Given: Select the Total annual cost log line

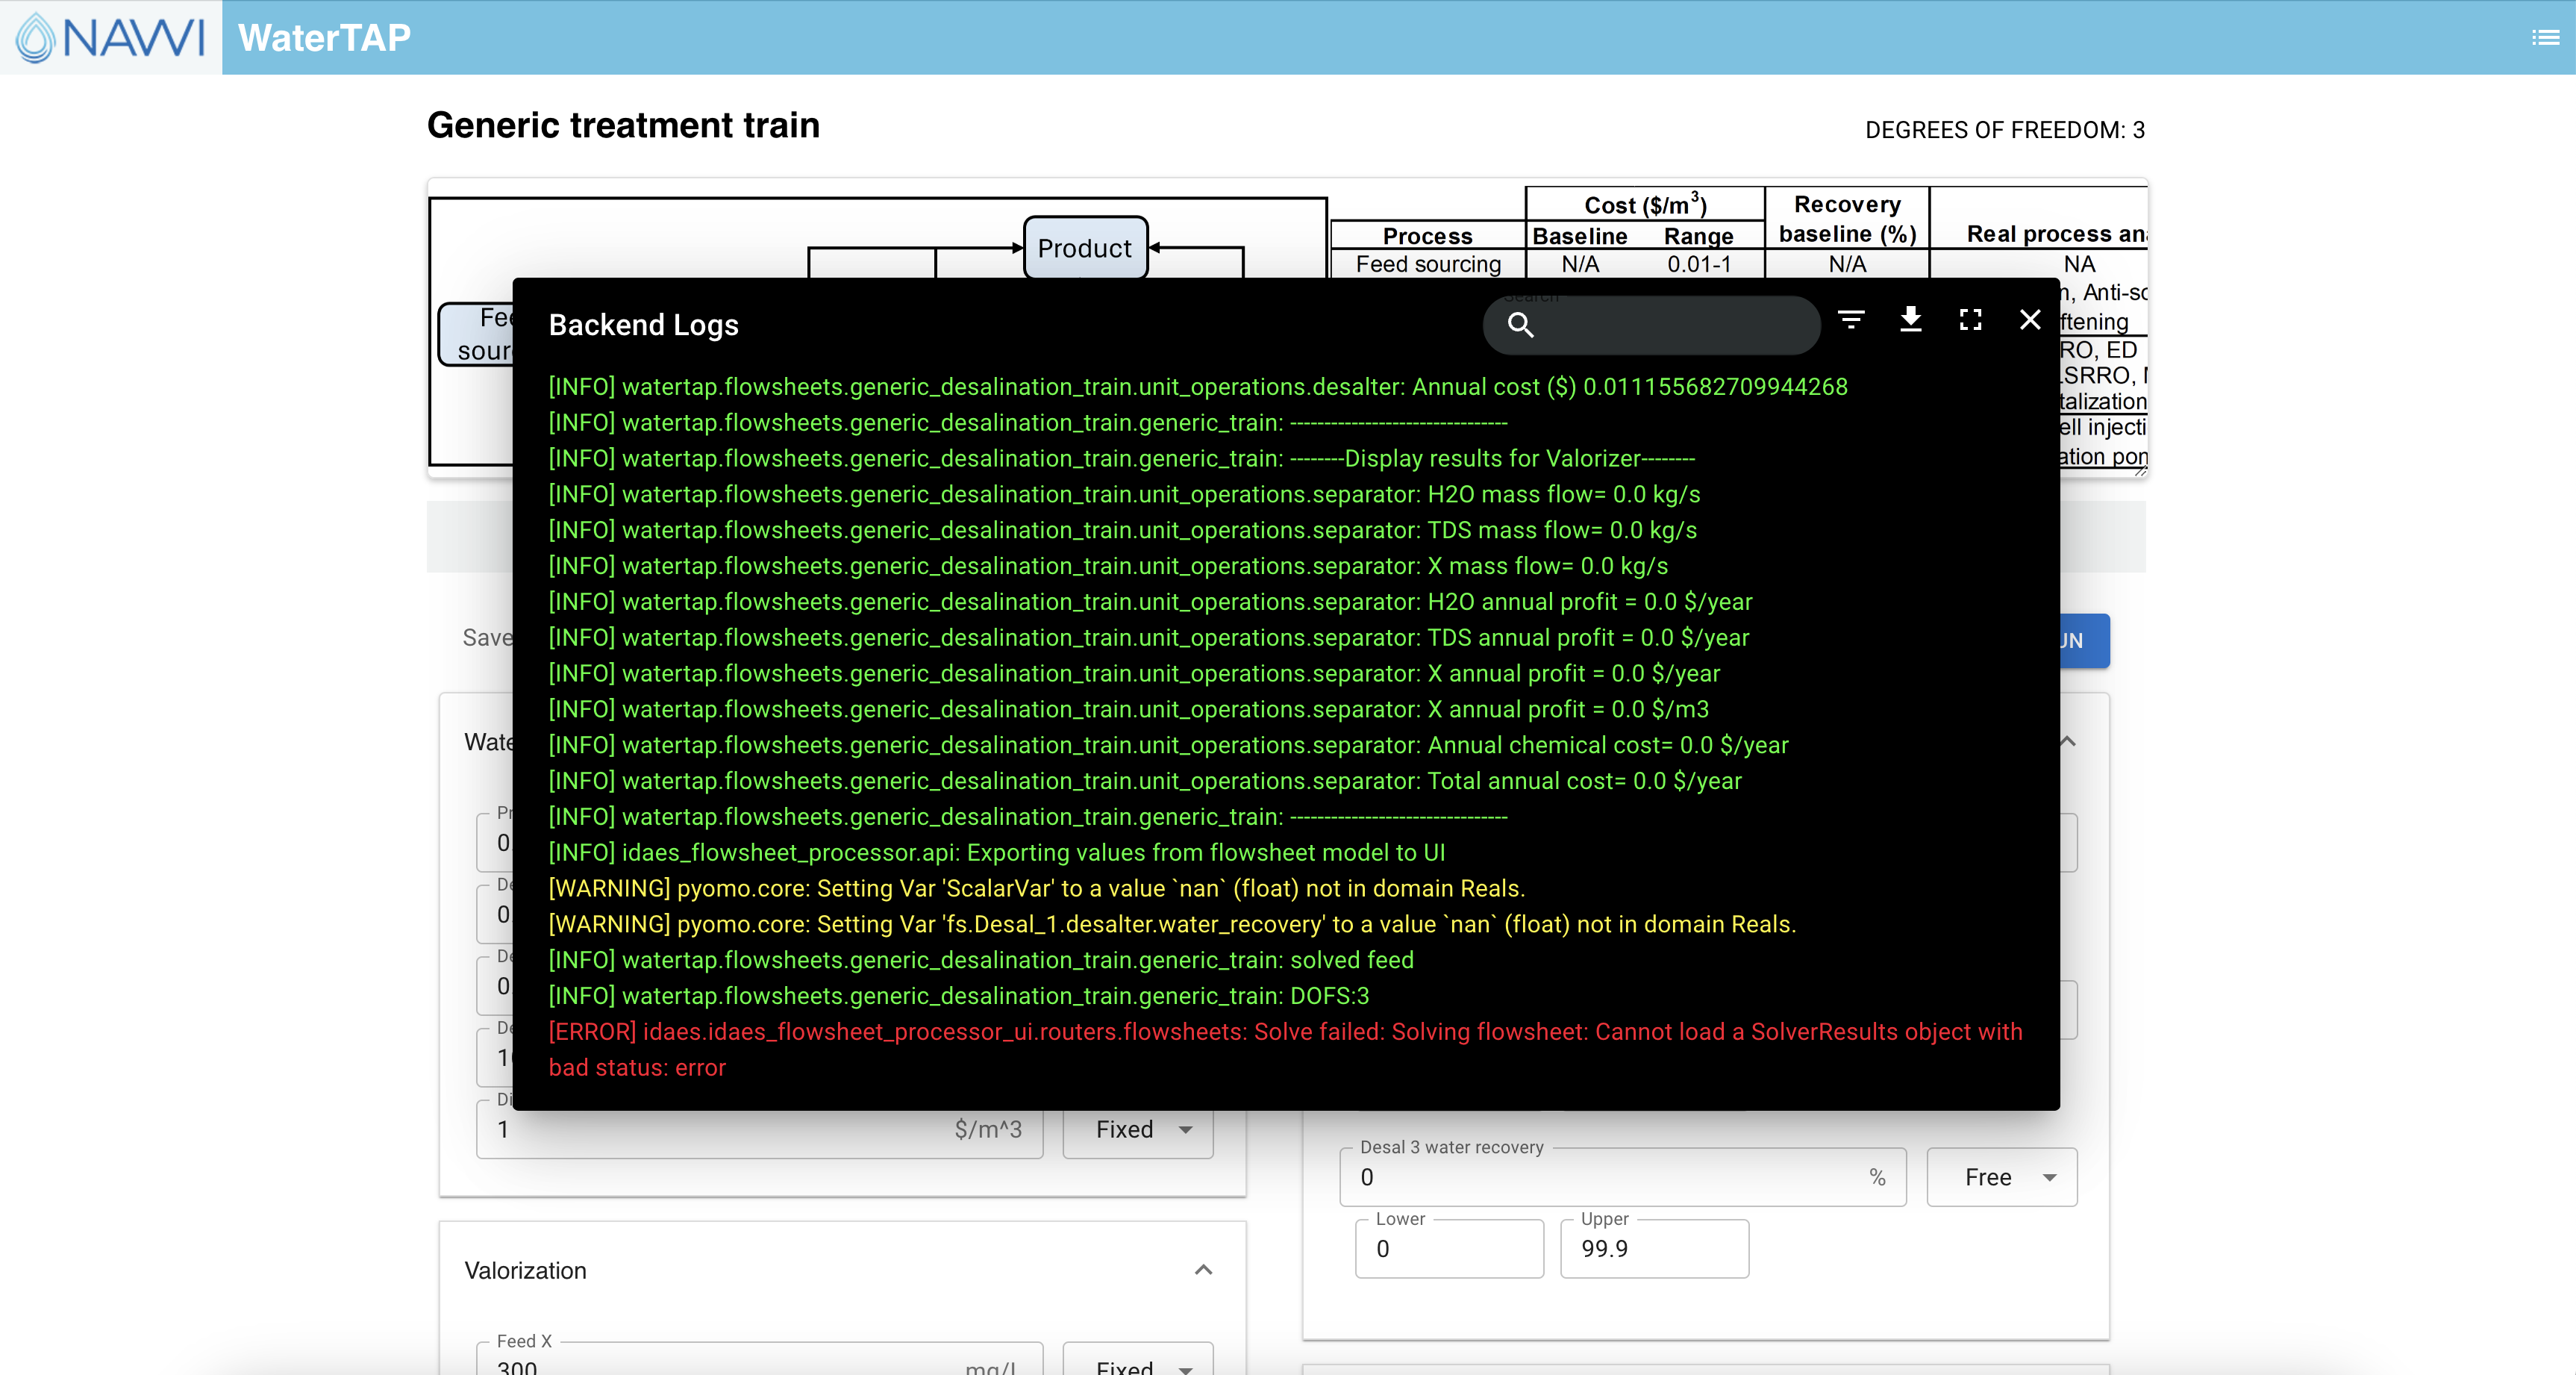Looking at the screenshot, I should pos(1145,781).
